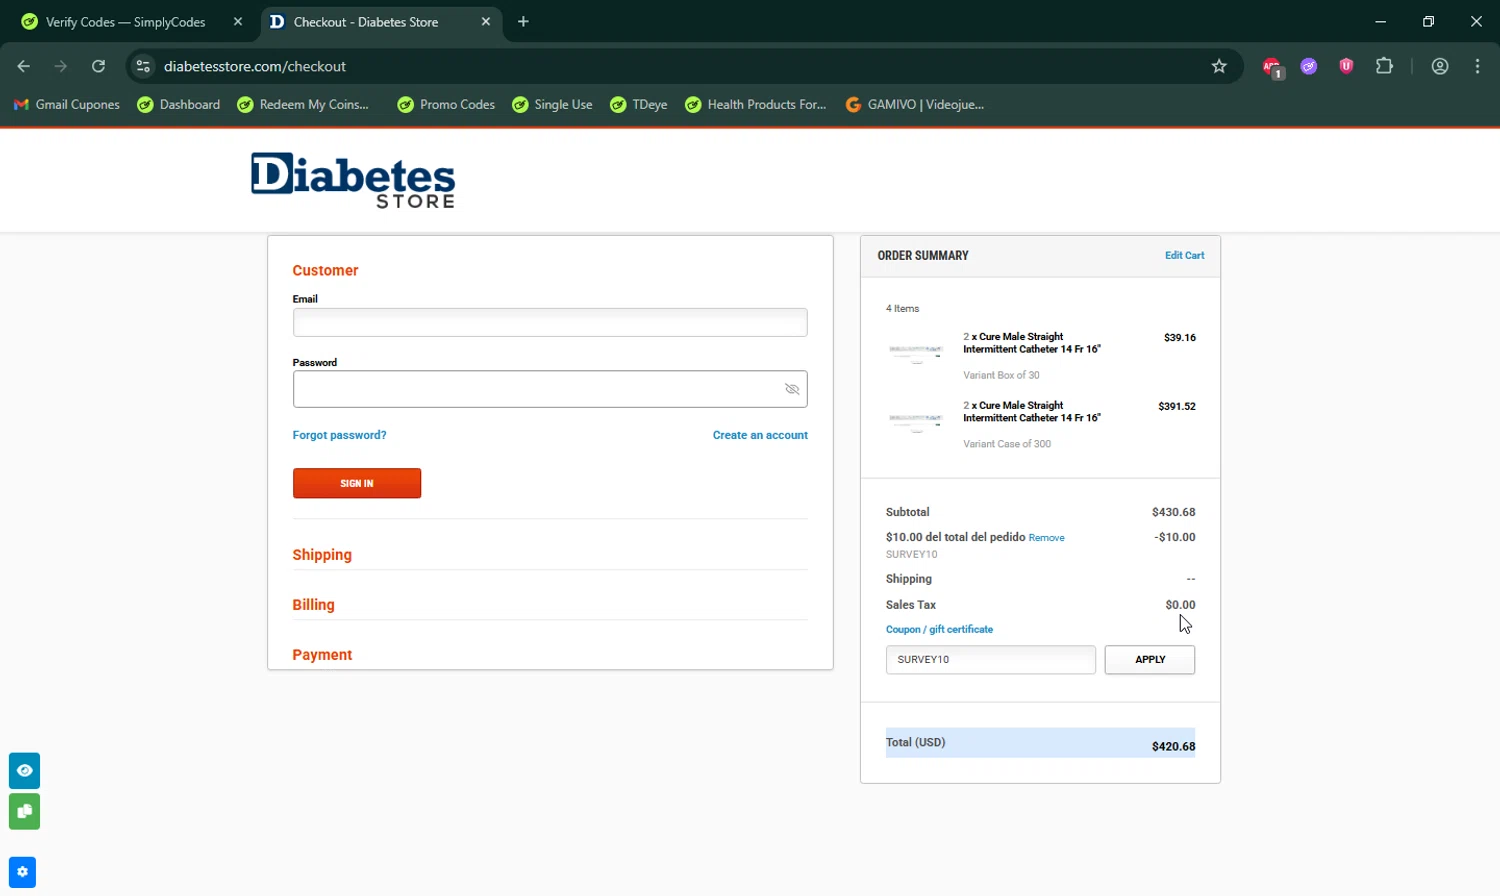The width and height of the screenshot is (1500, 896).
Task: Click the -$10.00 discount amount
Action: click(1175, 537)
